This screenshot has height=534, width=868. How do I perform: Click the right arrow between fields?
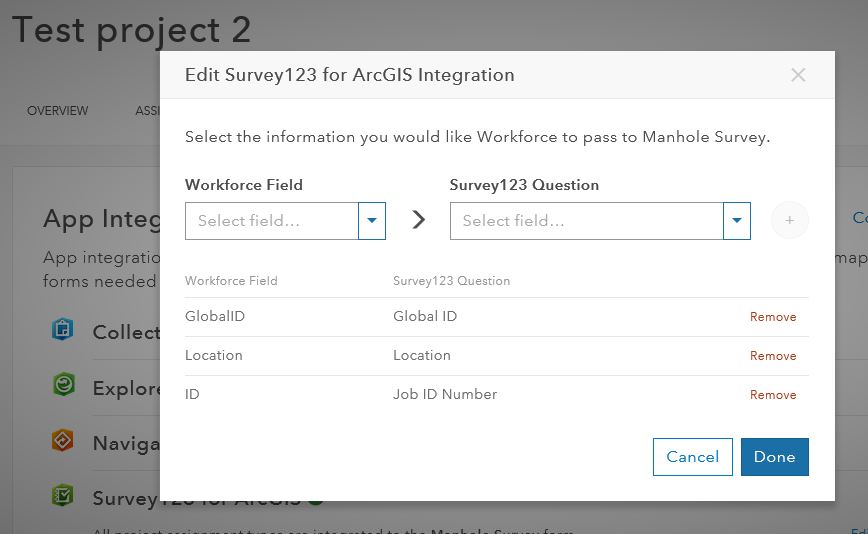419,220
